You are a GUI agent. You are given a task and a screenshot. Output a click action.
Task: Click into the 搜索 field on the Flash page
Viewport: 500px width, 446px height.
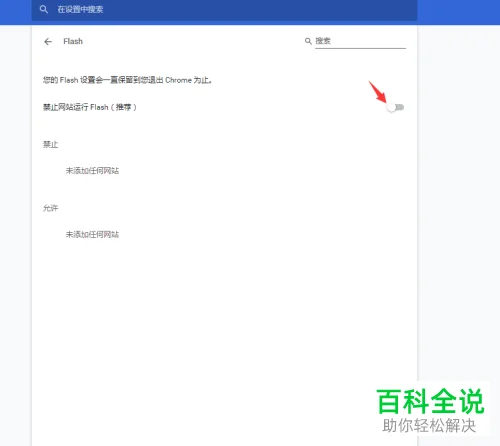[360, 41]
